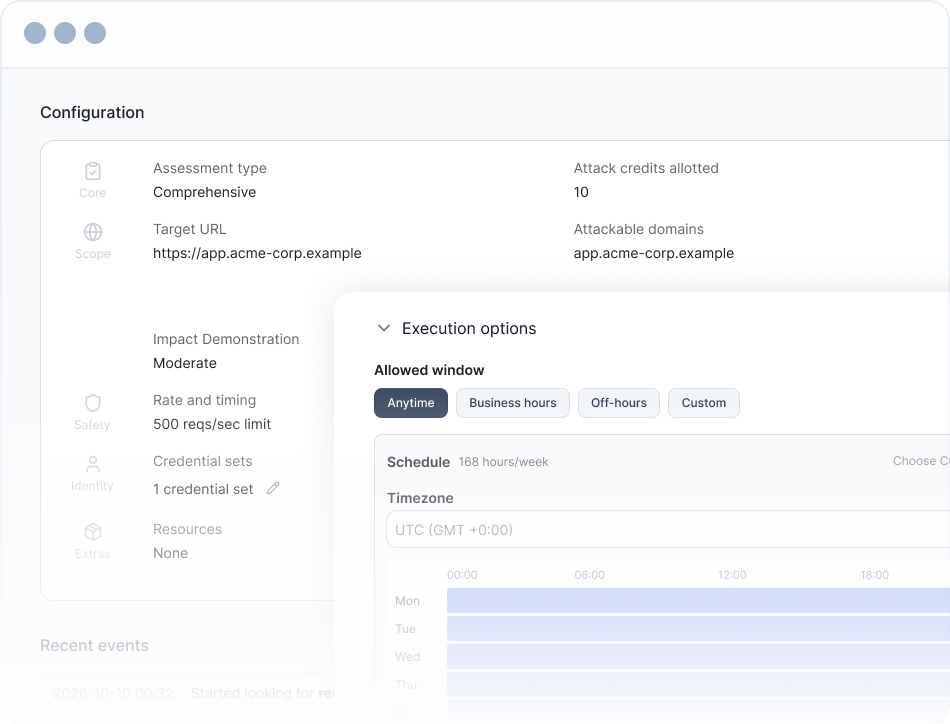Viewport: 950px width, 724px height.
Task: Click the Extras box icon
Action: (x=93, y=532)
